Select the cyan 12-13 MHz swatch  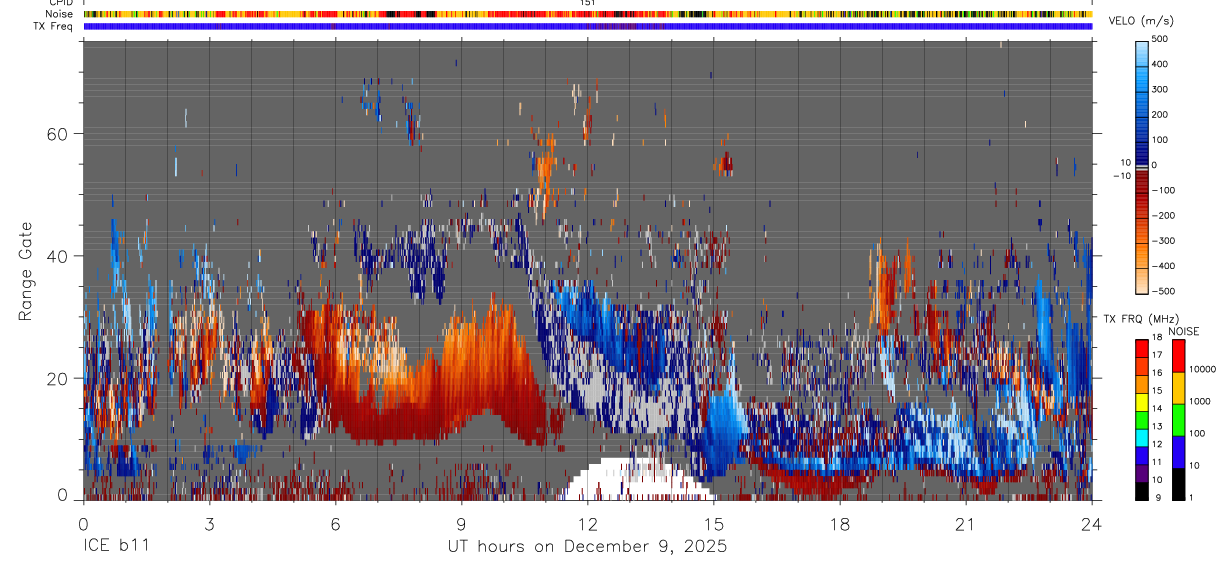(x=1141, y=437)
